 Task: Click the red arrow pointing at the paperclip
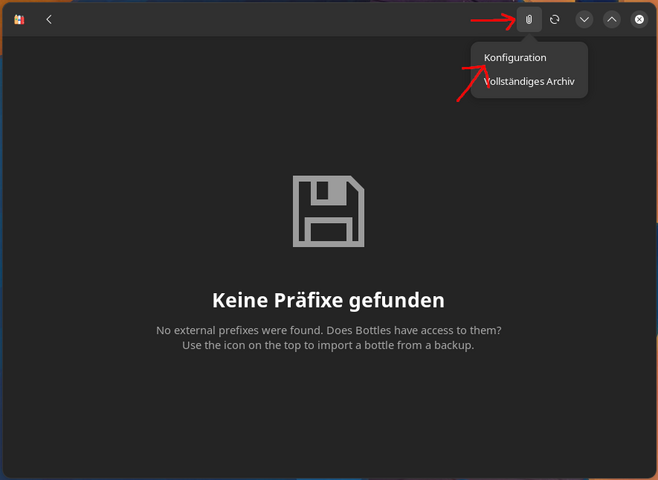(x=490, y=19)
